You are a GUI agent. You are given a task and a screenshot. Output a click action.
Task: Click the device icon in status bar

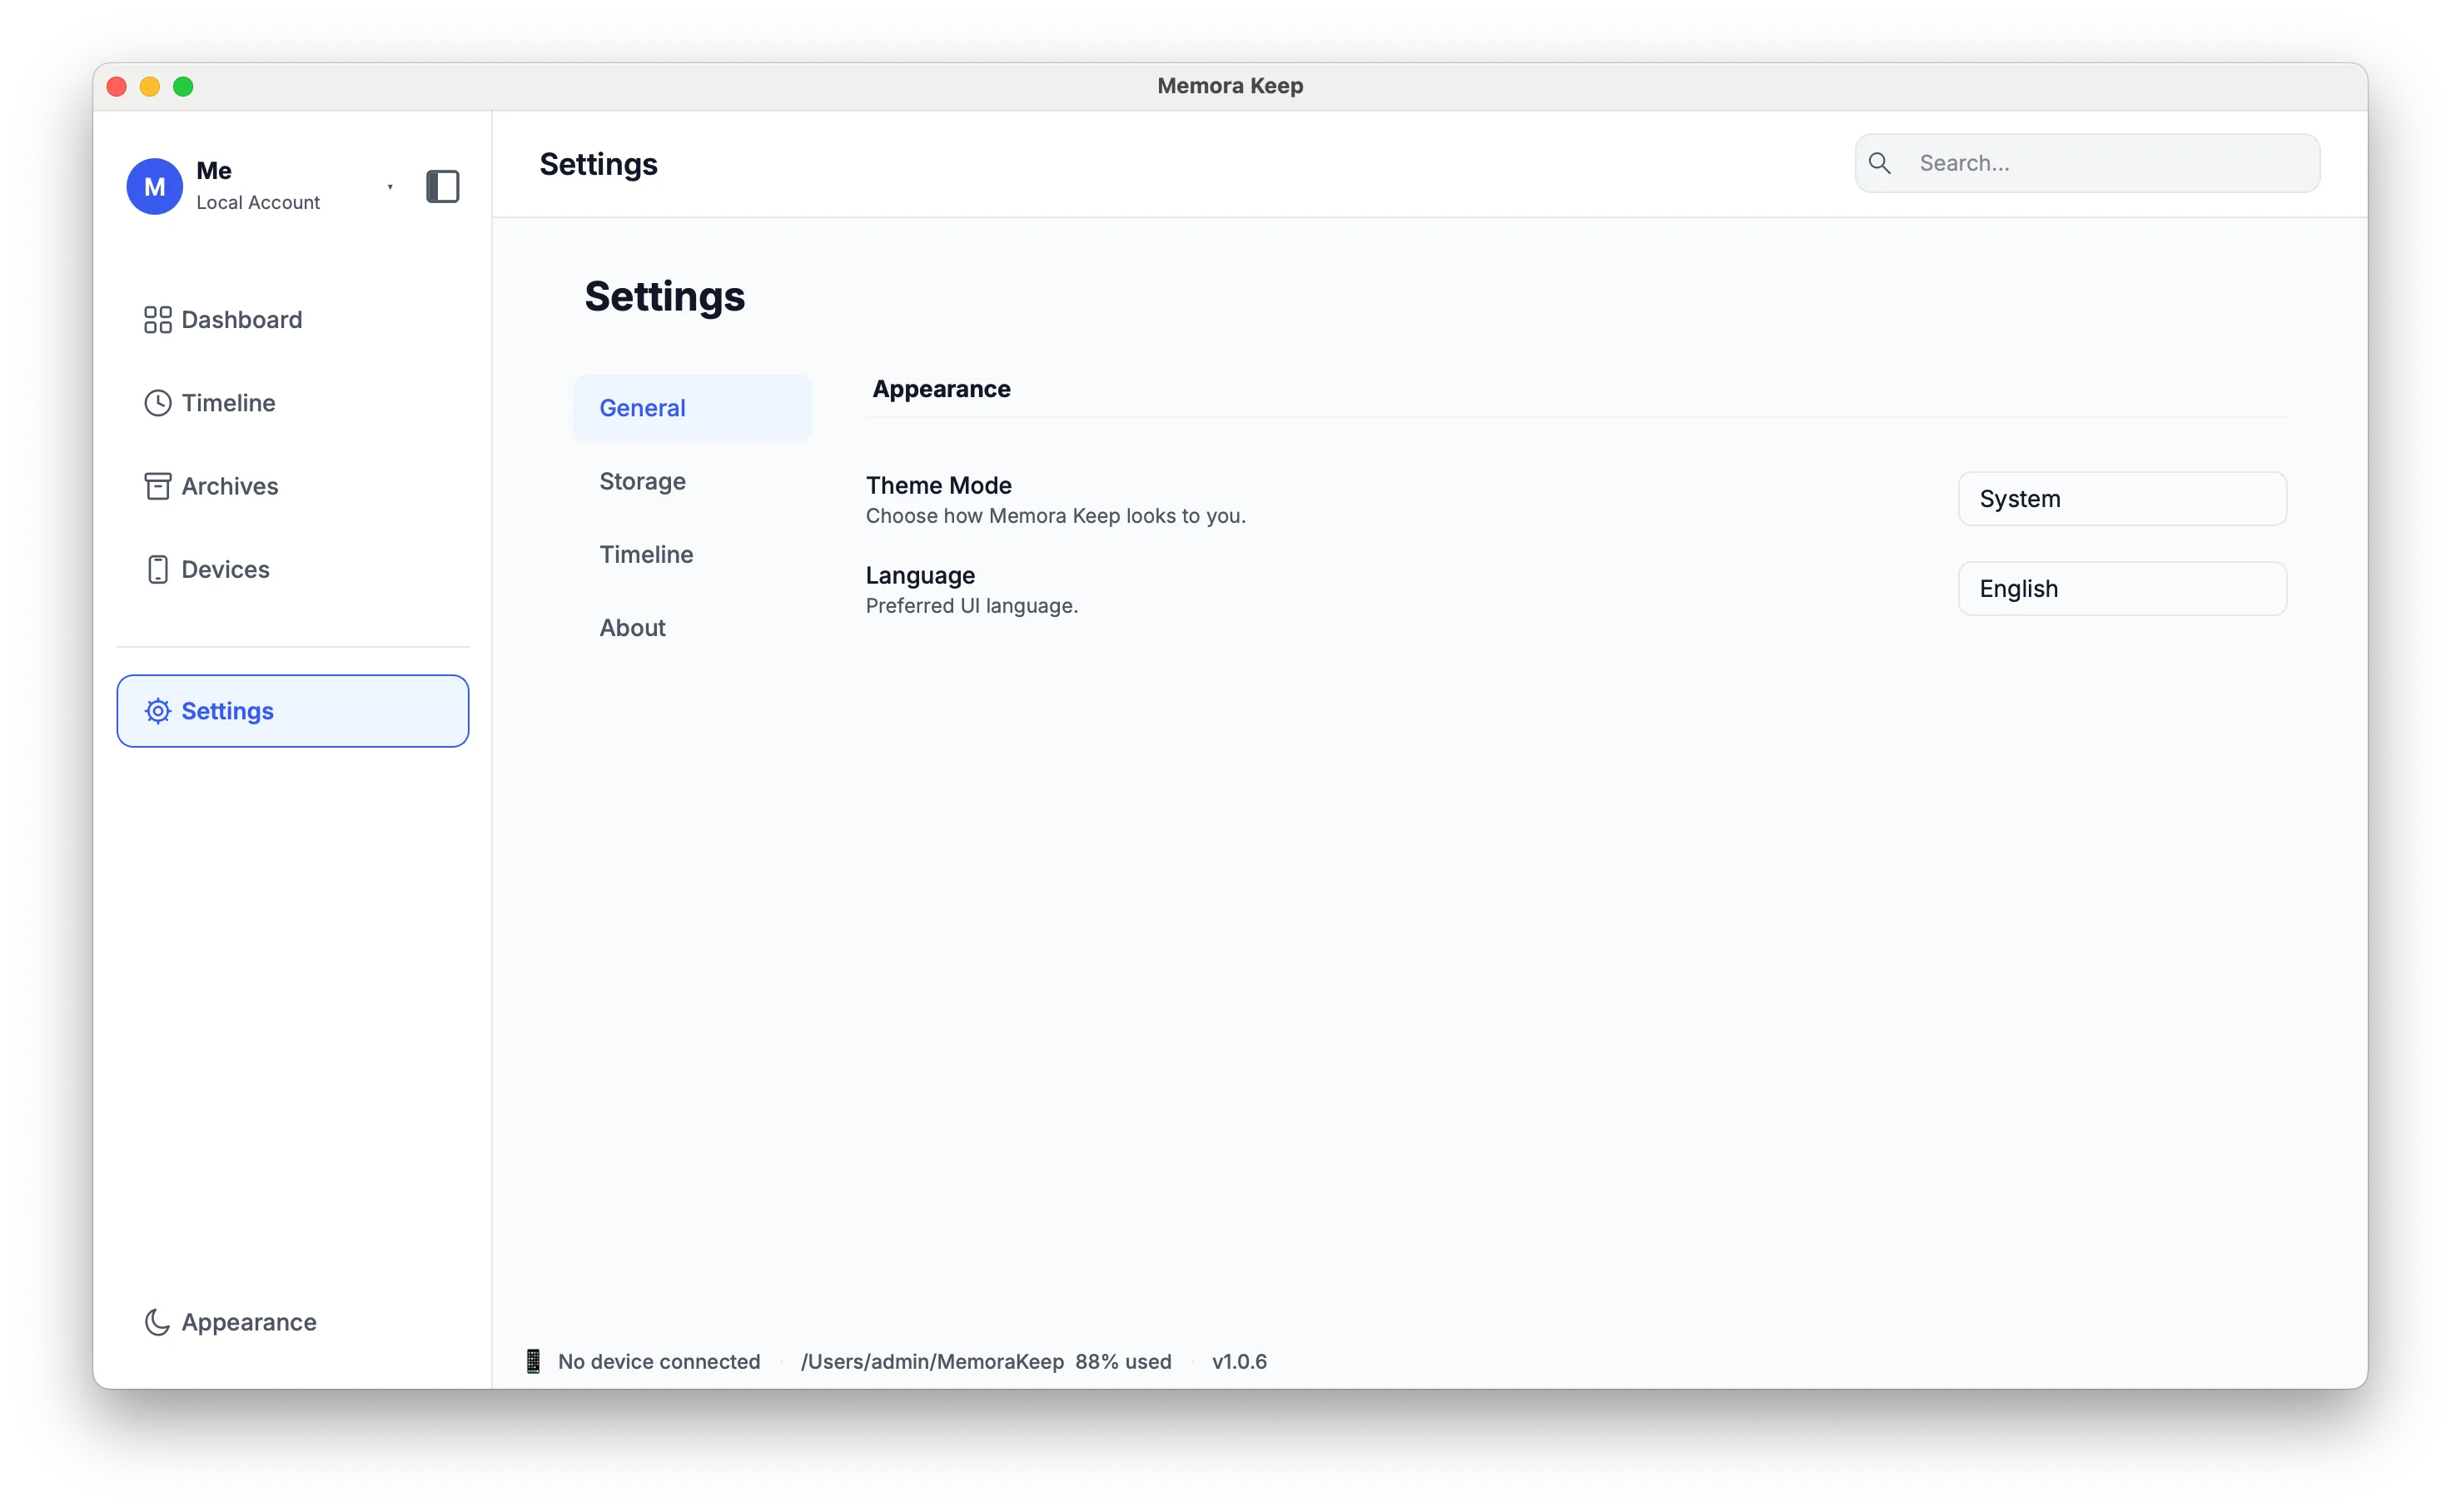coord(533,1361)
